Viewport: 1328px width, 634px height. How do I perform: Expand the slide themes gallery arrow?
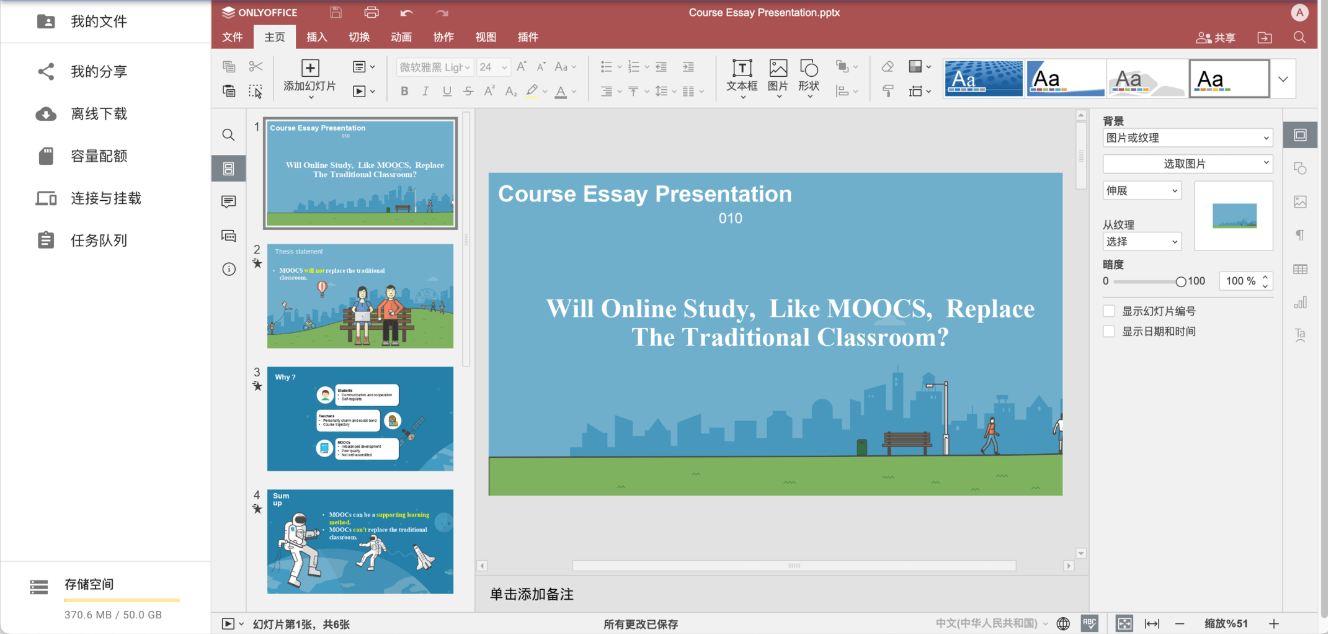1283,79
